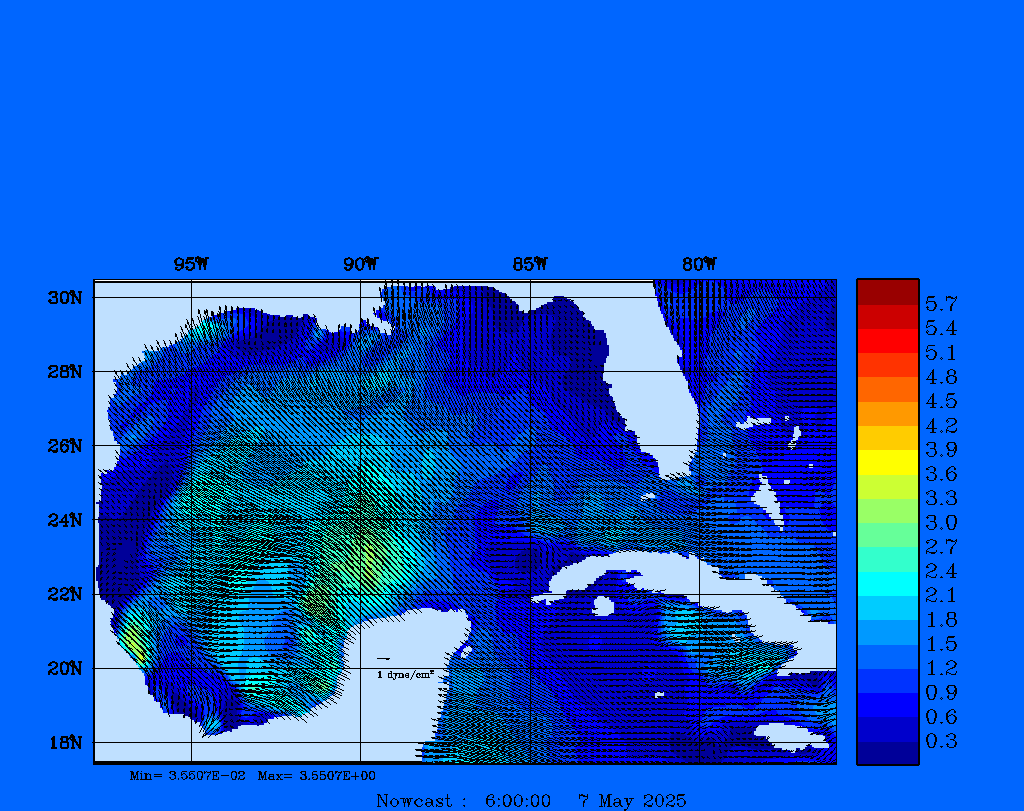Click the 95W longitude label

tap(191, 264)
